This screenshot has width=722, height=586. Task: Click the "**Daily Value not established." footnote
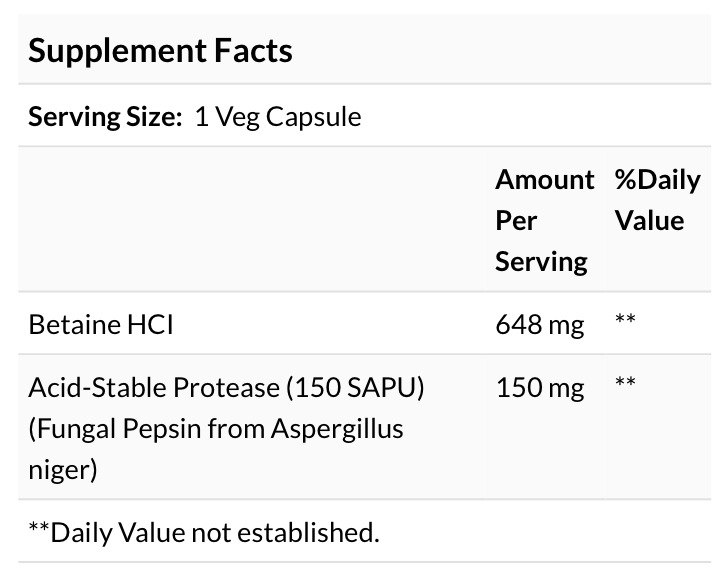click(204, 531)
